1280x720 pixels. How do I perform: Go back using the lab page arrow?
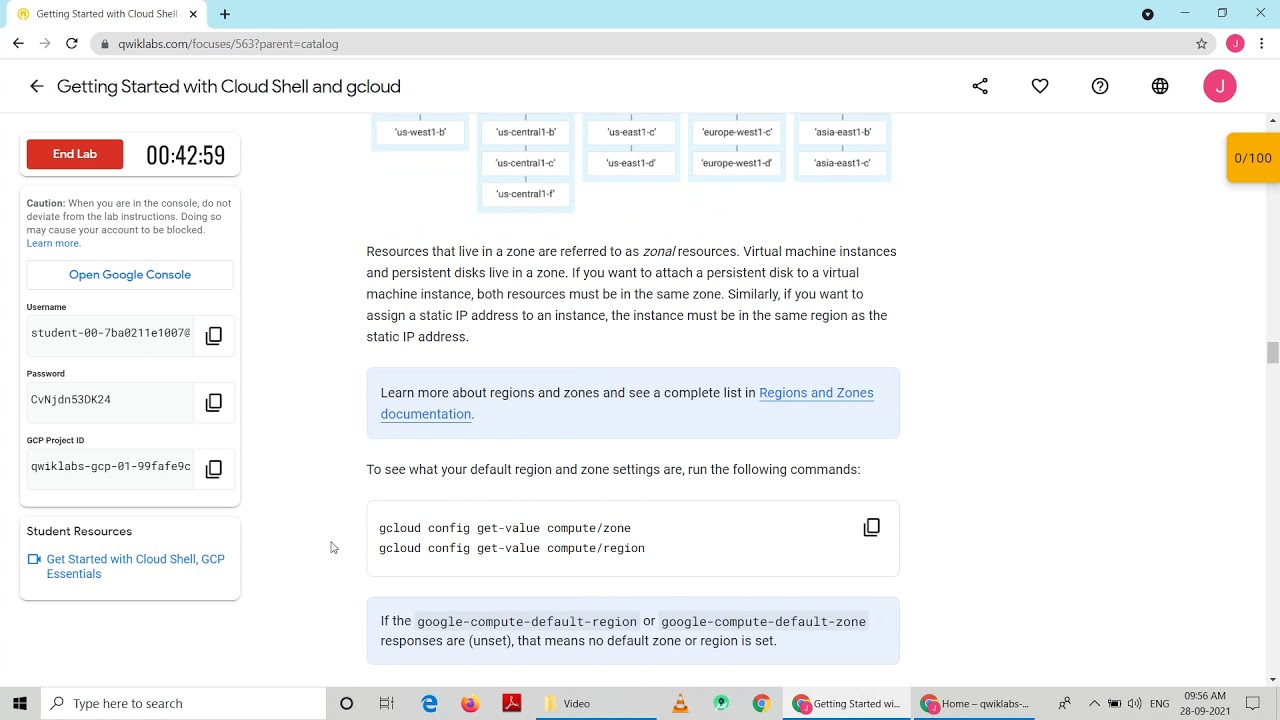[x=37, y=86]
